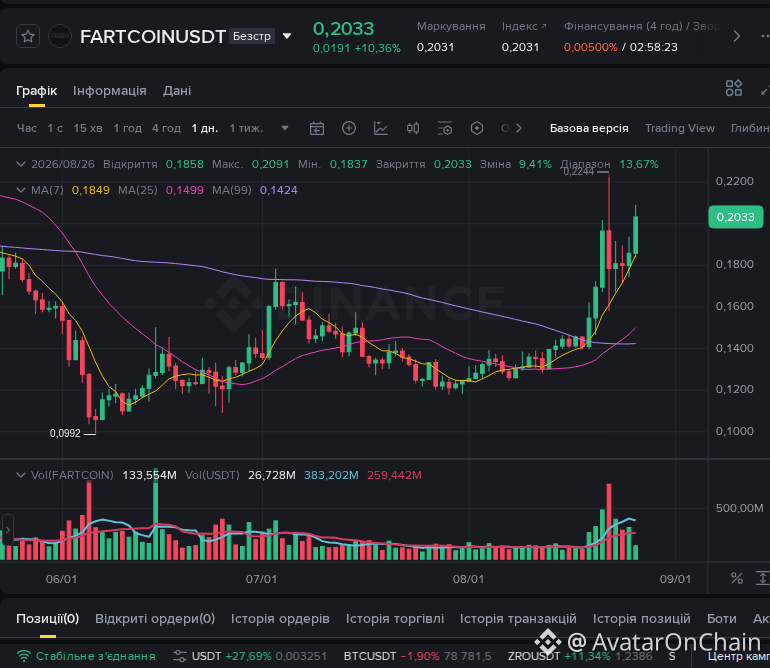
Task: Click the Стабільне з'єднання wifi status icon
Action: 23,656
